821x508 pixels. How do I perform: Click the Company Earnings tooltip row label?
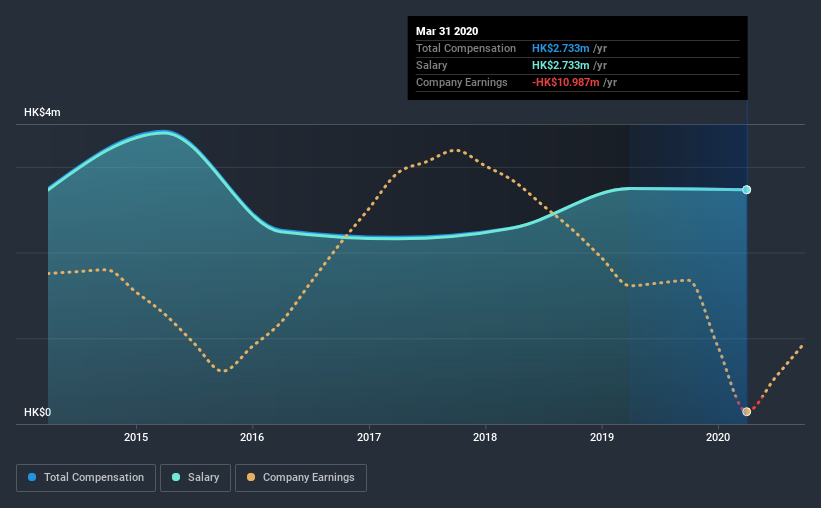click(x=462, y=82)
